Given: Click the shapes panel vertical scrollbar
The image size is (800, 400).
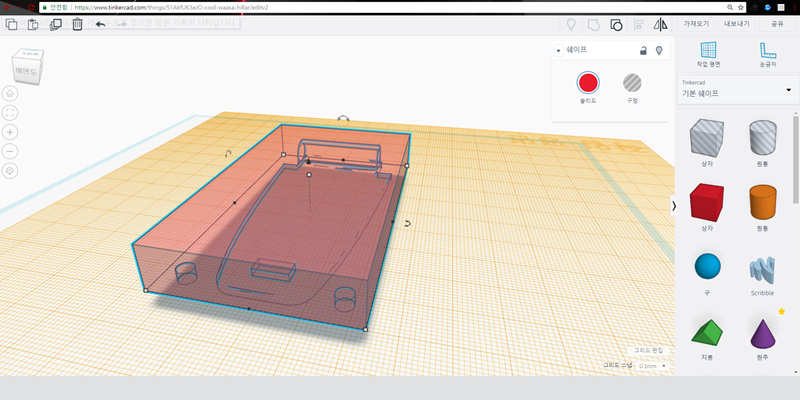Looking at the screenshot, I should pyautogui.click(x=795, y=158).
